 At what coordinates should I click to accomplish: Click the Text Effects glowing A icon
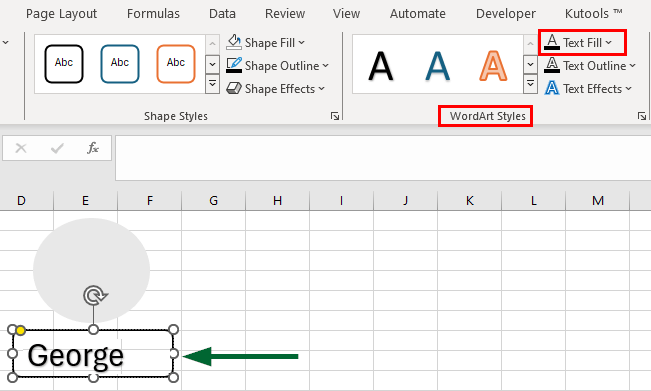552,88
